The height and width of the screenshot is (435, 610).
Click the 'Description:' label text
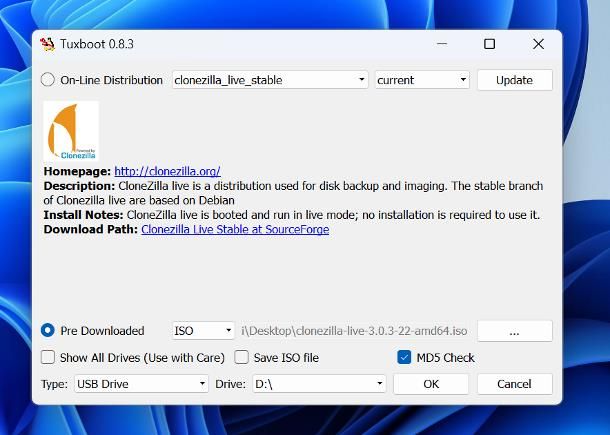click(x=79, y=186)
